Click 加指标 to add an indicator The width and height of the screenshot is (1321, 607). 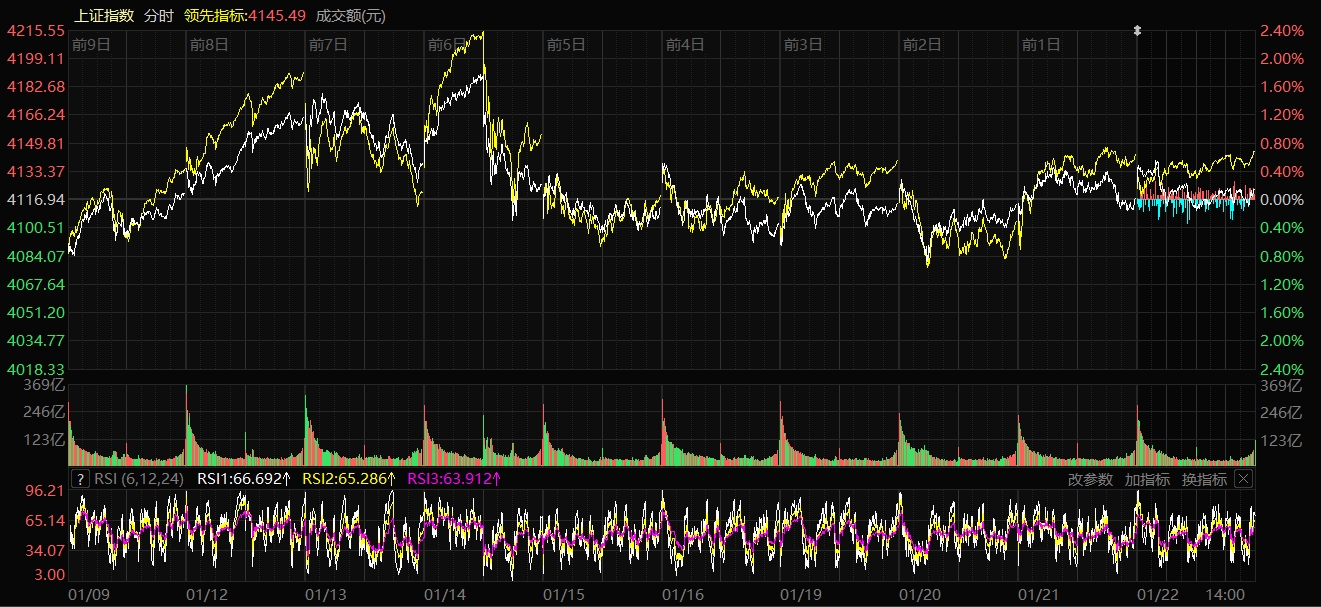[1147, 479]
